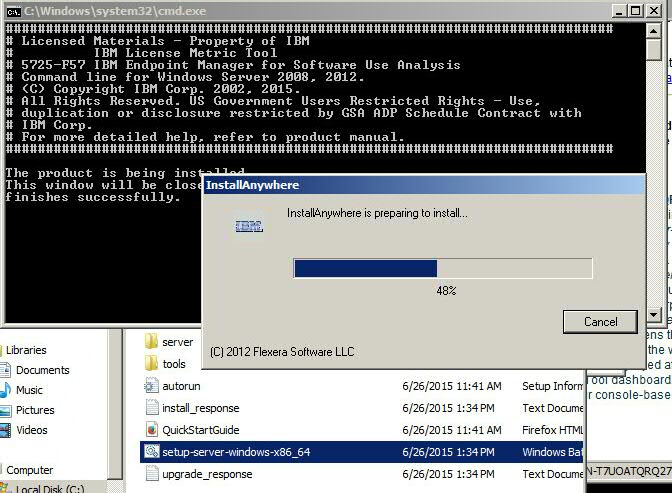Click the setup-server-windows-x86_64 batch file icon
672x493 pixels.
point(151,452)
